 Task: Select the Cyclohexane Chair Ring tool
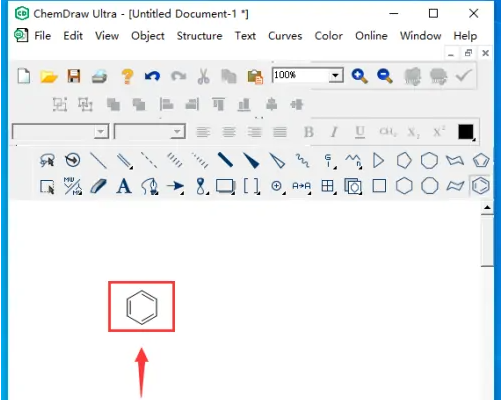[x=455, y=160]
